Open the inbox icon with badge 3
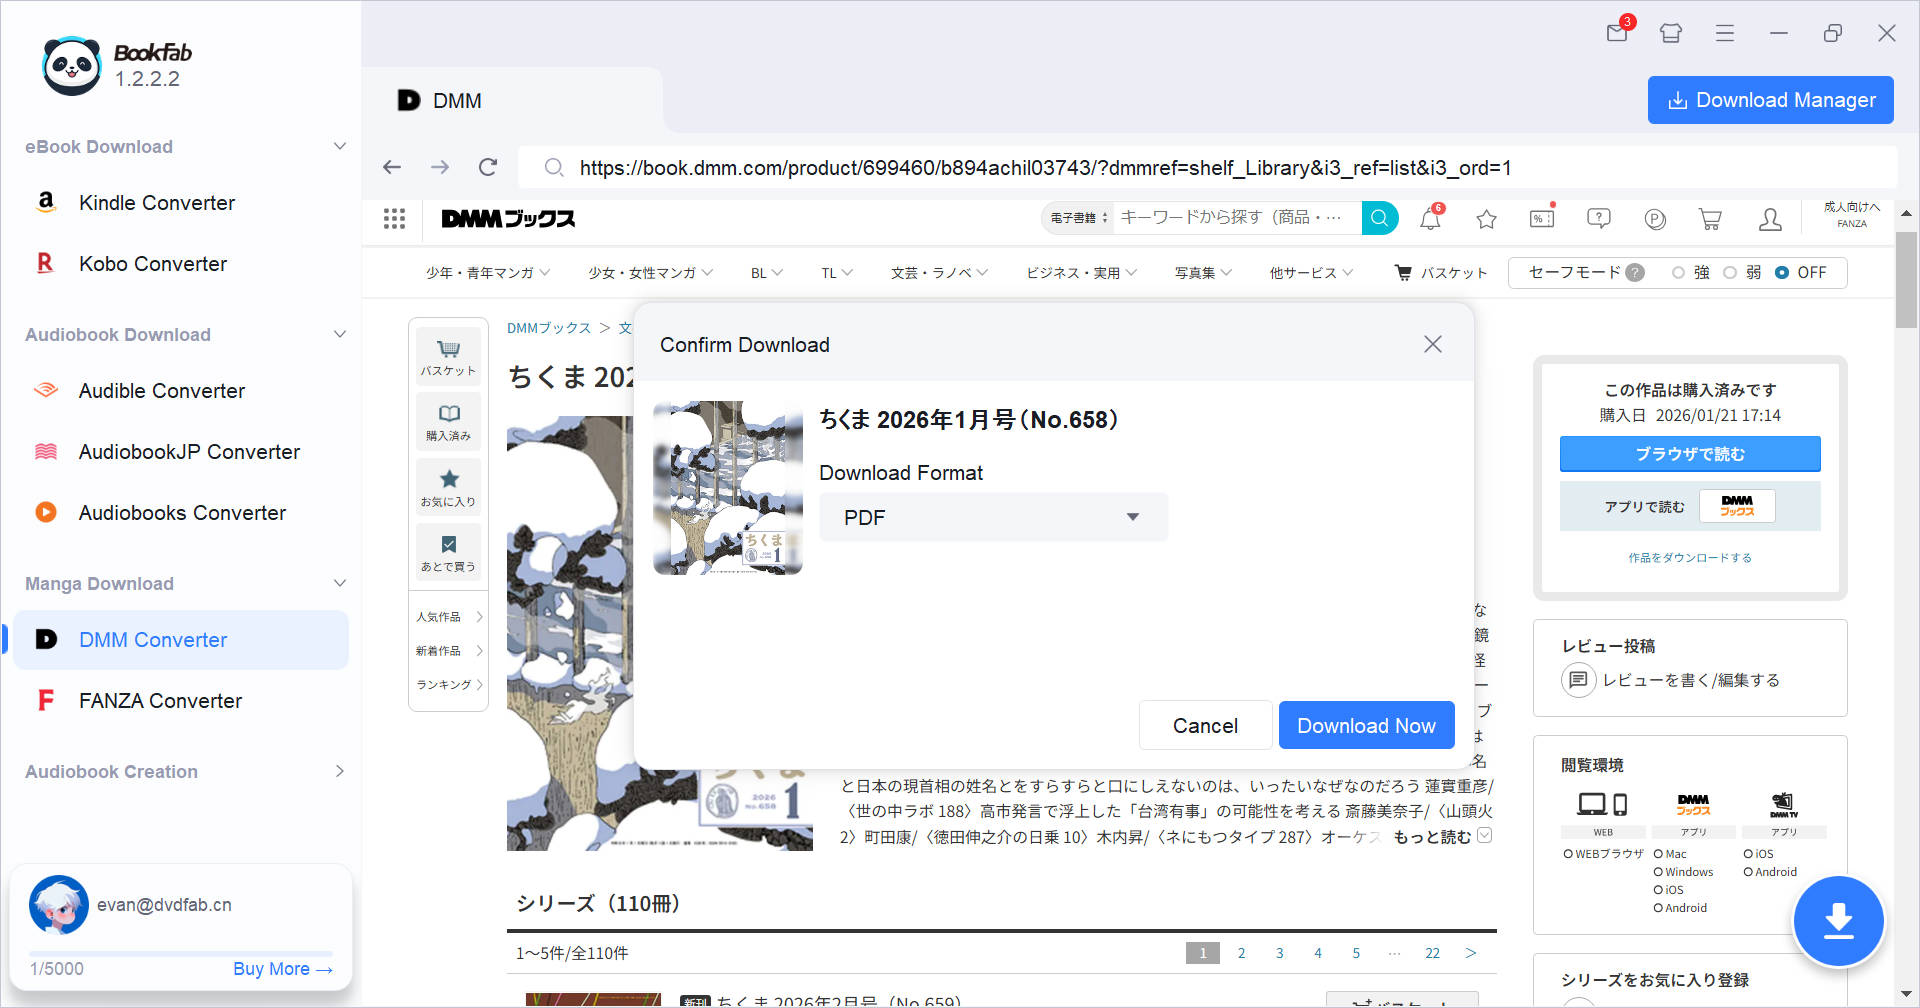Viewport: 1920px width, 1008px height. coord(1616,32)
